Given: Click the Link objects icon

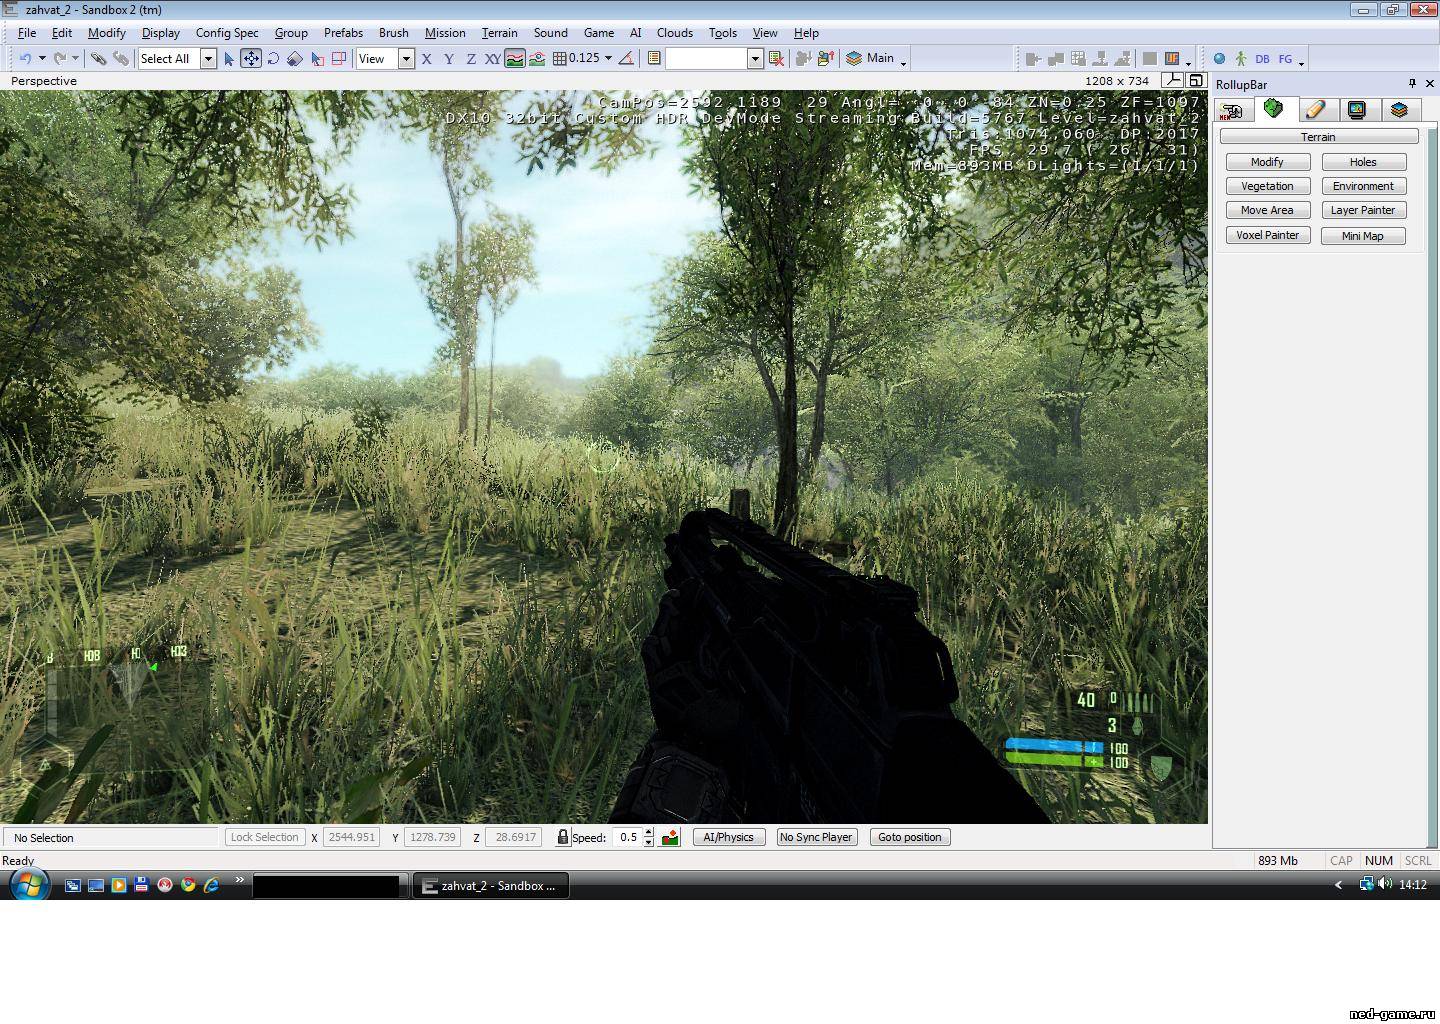Looking at the screenshot, I should 98,59.
